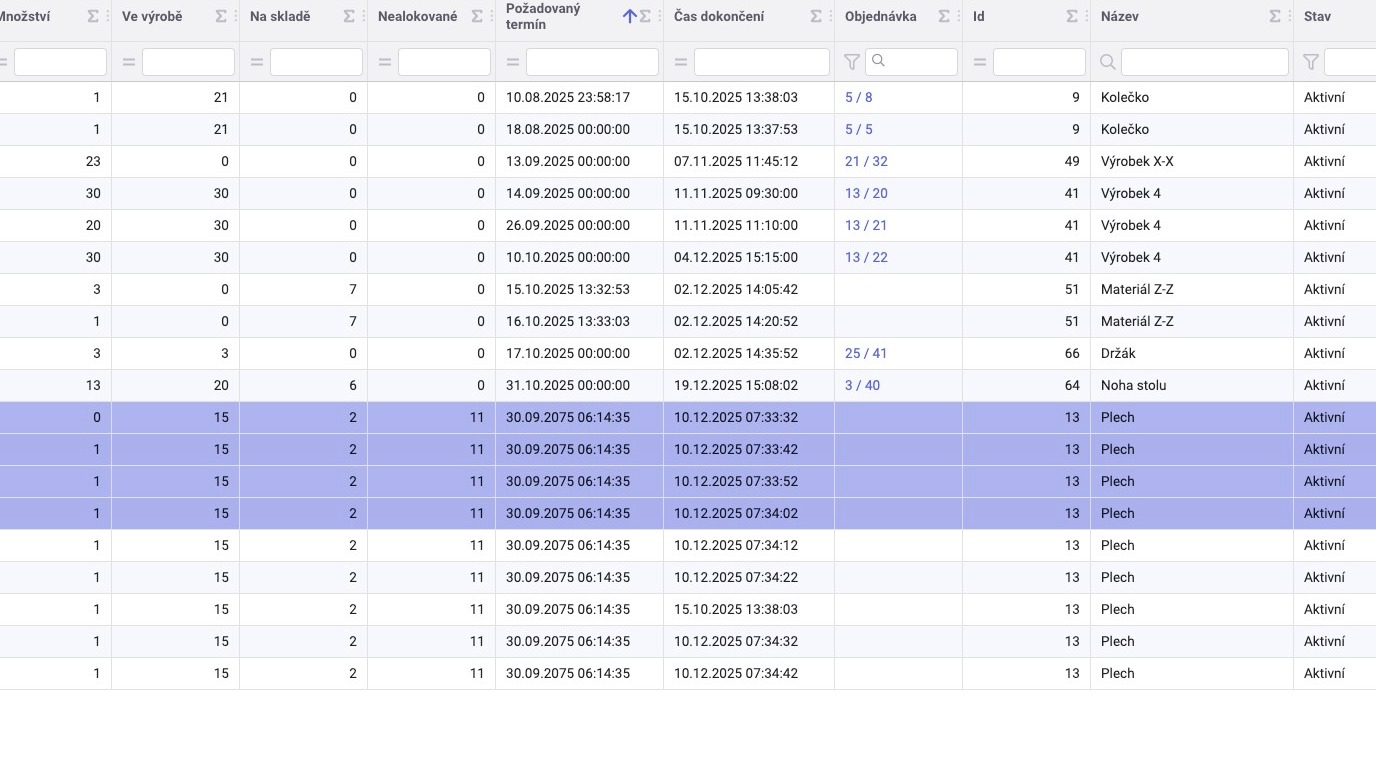Select the Držák row
Viewport: 1376px width, 769px height.
pyautogui.click(x=1118, y=354)
